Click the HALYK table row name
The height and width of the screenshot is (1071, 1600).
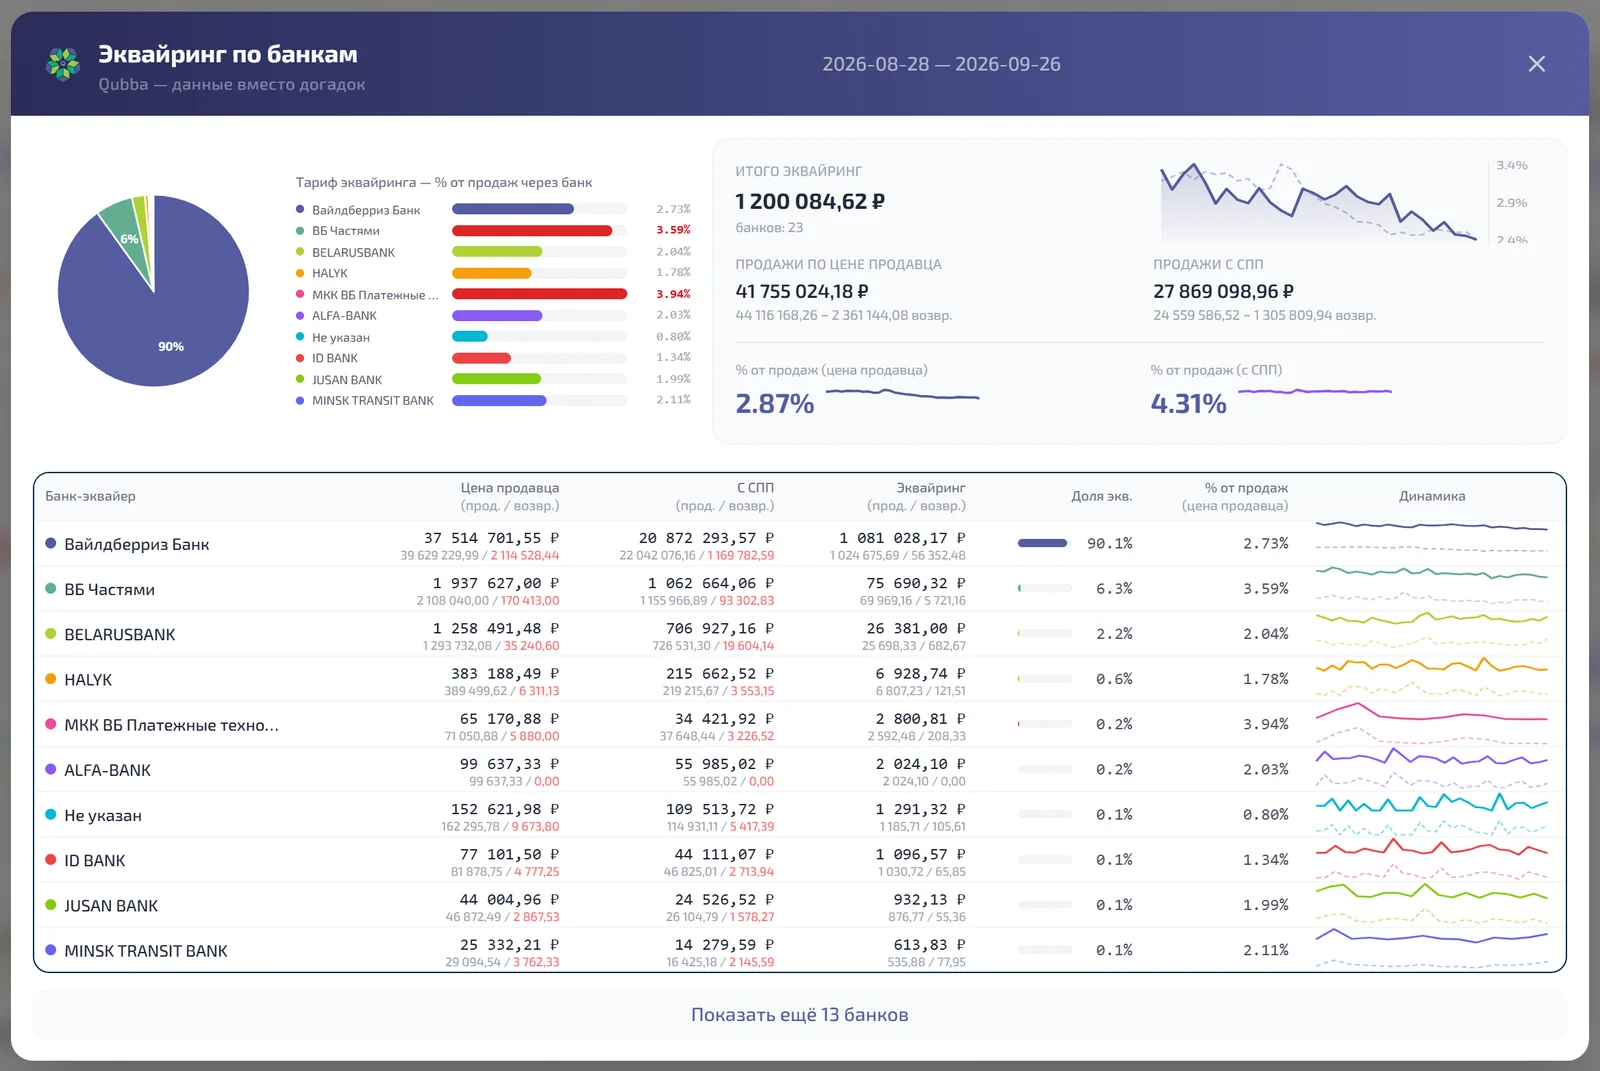coord(88,679)
